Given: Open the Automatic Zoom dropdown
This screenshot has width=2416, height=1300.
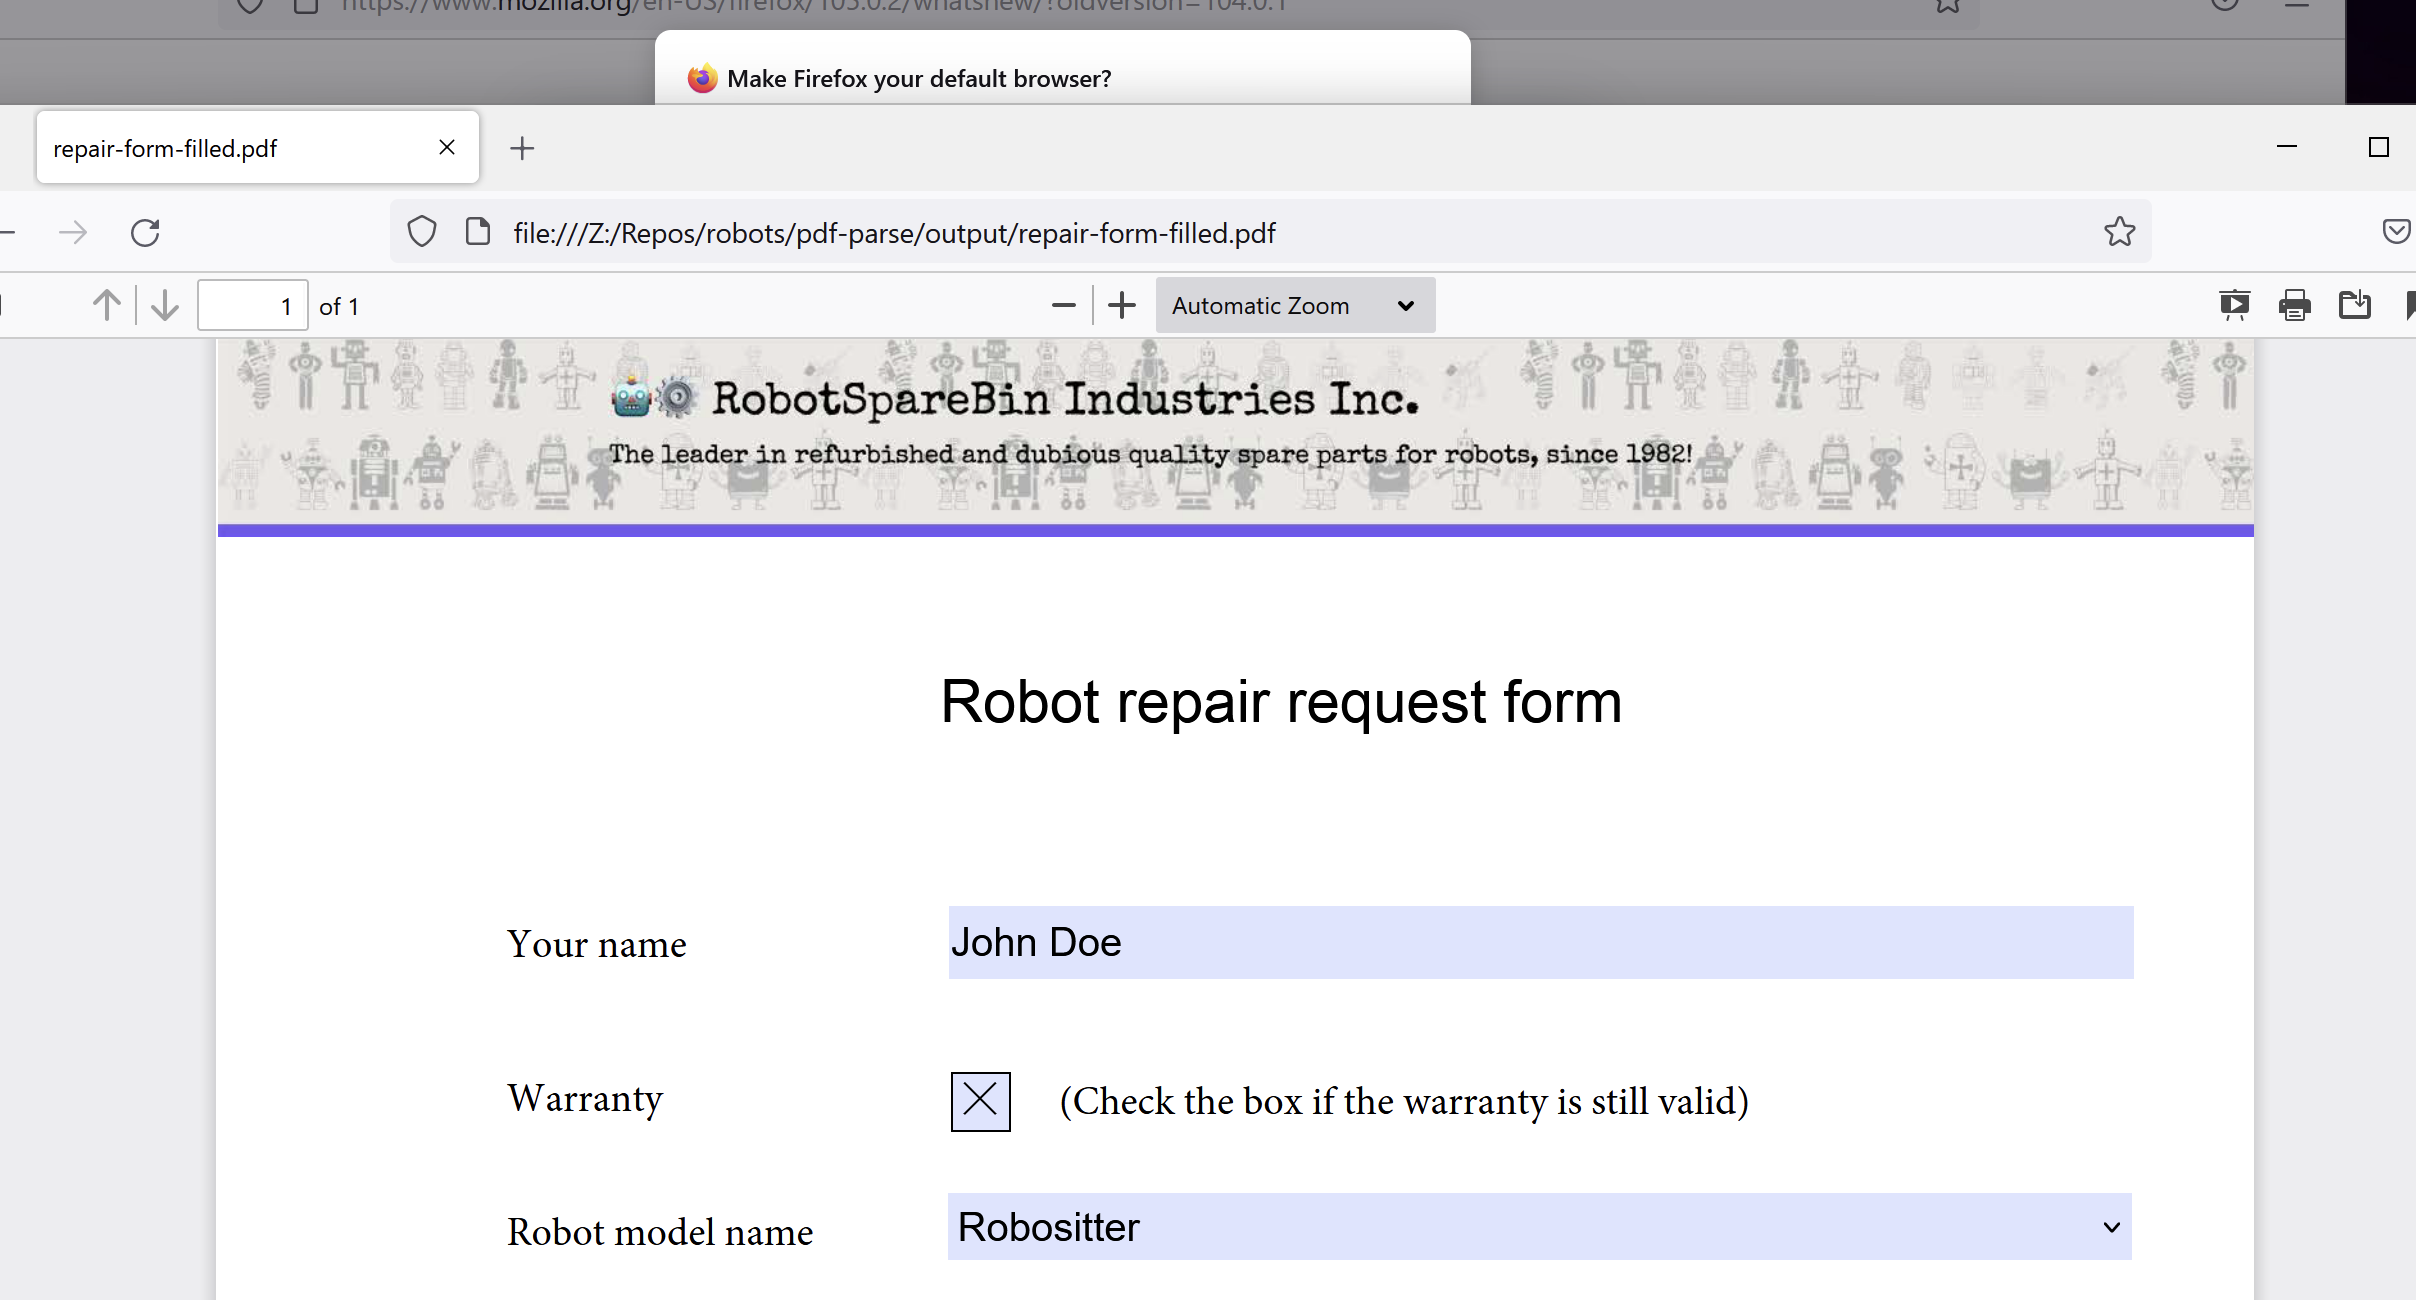Looking at the screenshot, I should [x=1293, y=305].
